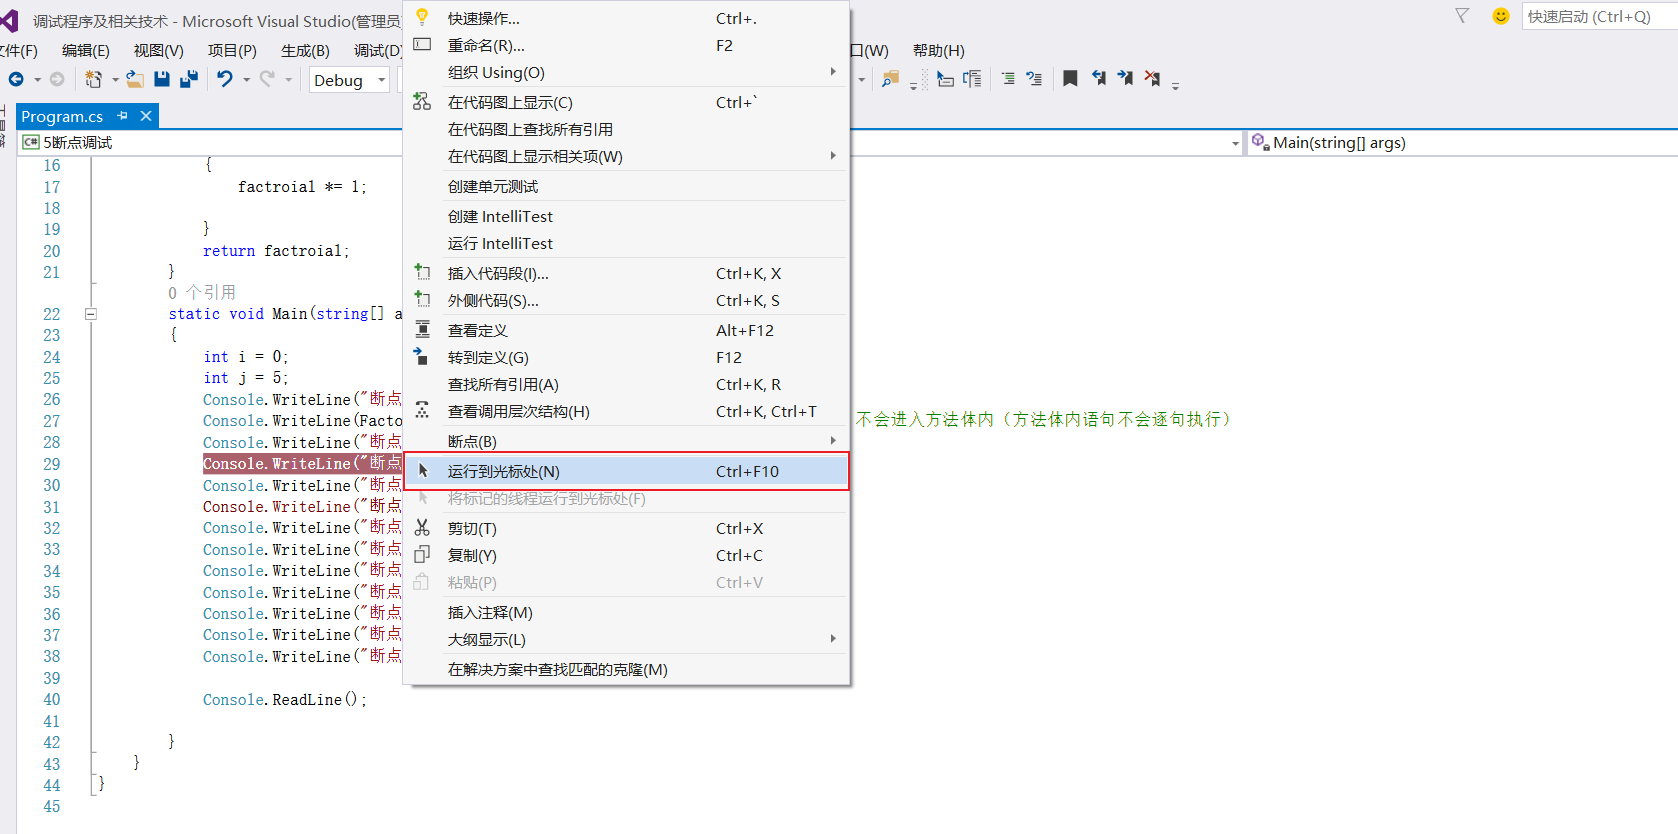Click the 'return factroial;' code line
This screenshot has width=1678, height=834.
tap(276, 251)
